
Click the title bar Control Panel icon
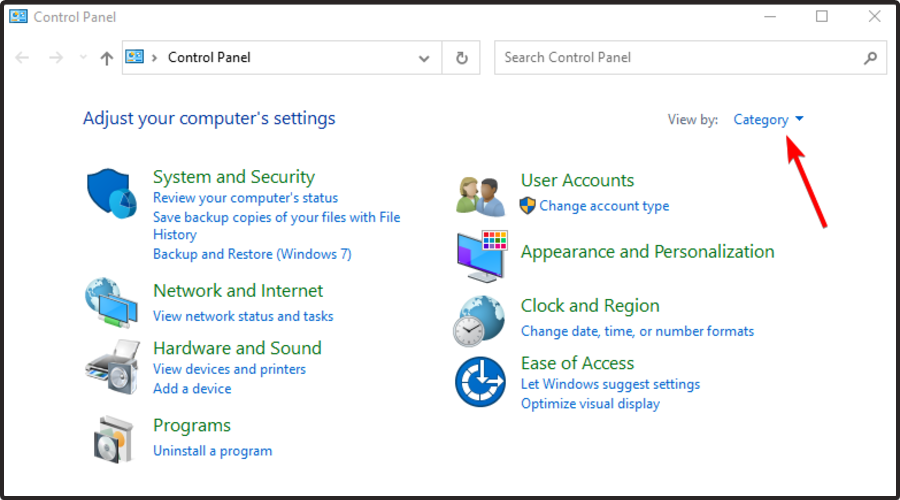[x=18, y=16]
